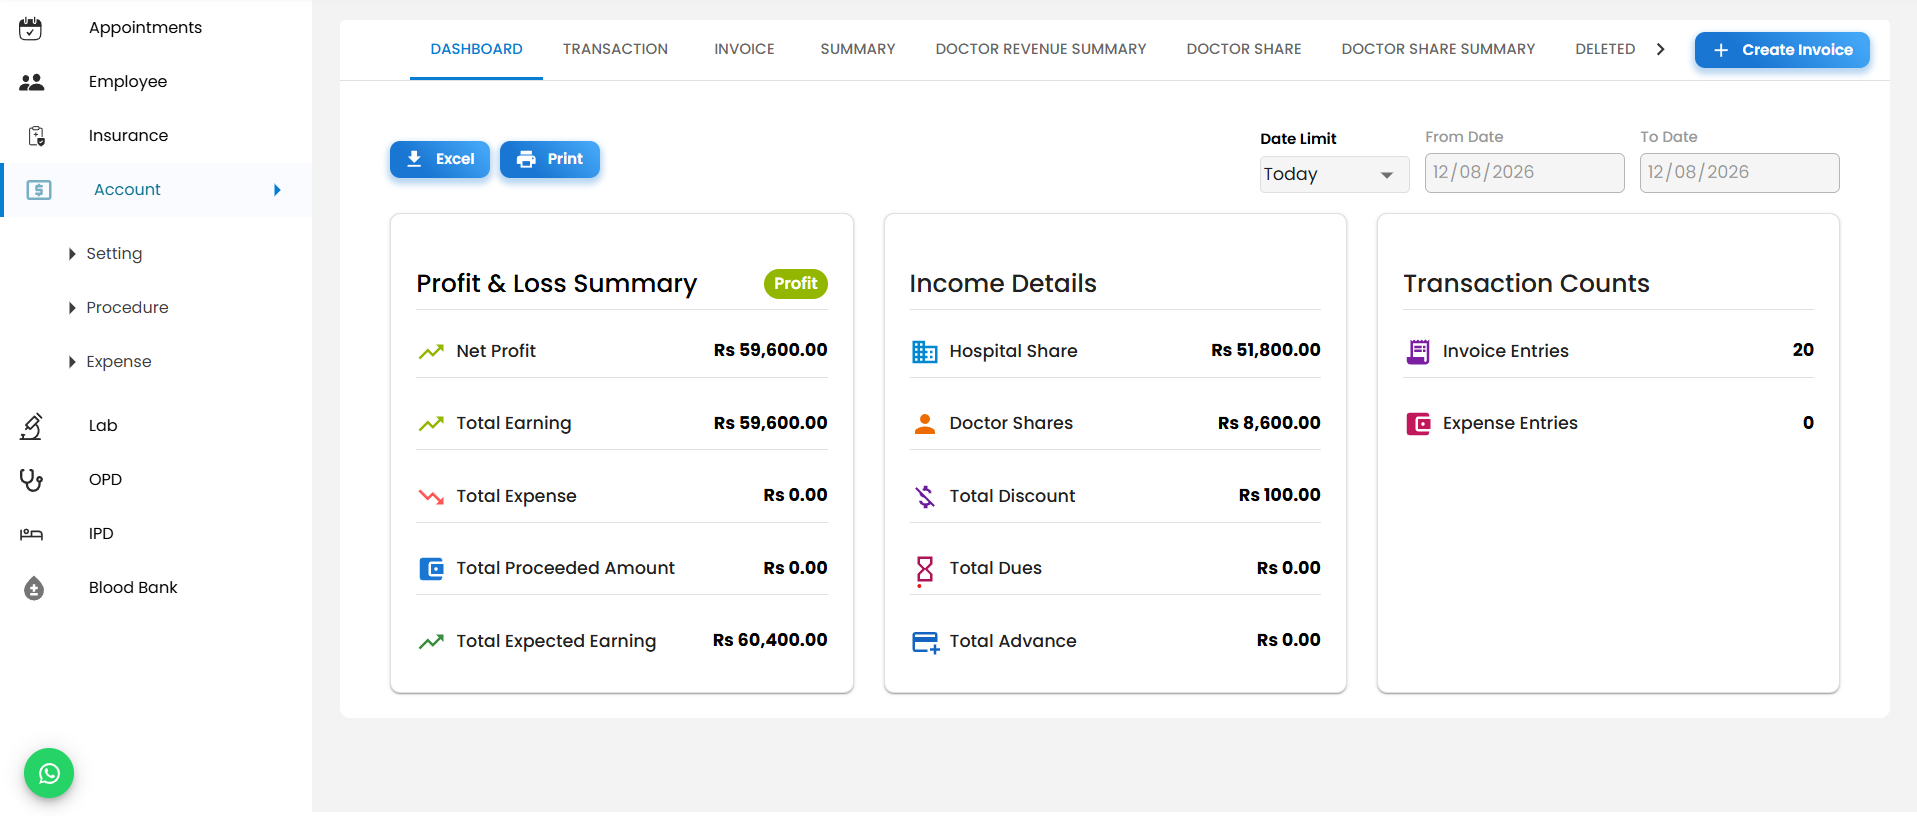Image resolution: width=1917 pixels, height=816 pixels.
Task: Click the Lab microscope icon
Action: coord(32,426)
